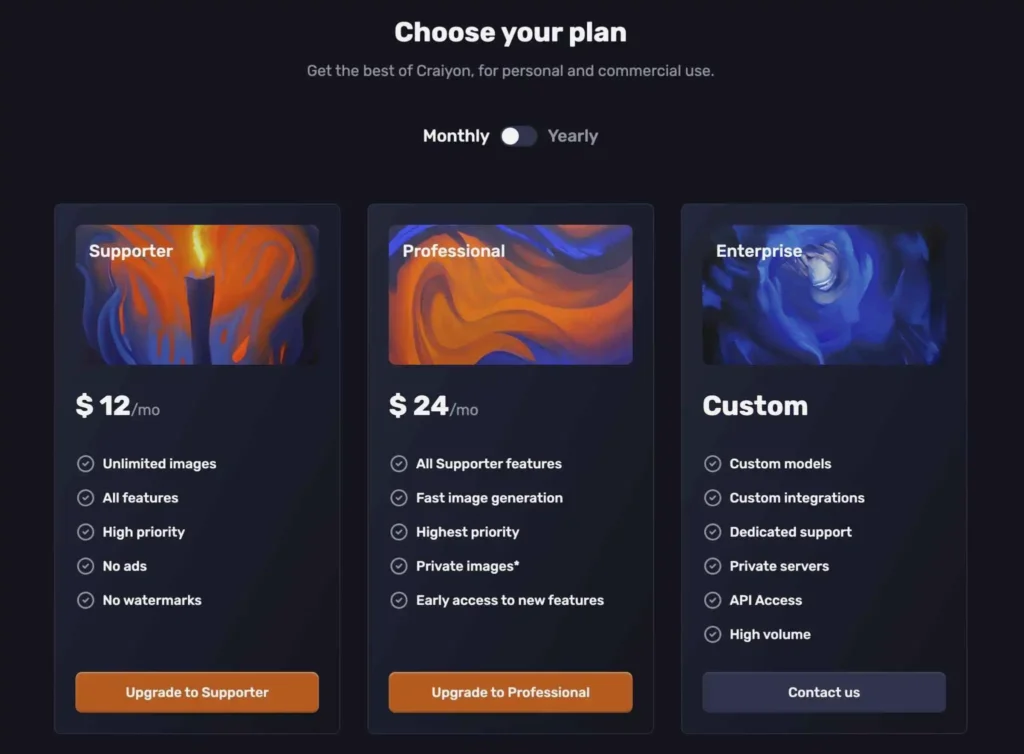Click checkmark icon beside High volume
Image resolution: width=1024 pixels, height=754 pixels.
pos(712,634)
